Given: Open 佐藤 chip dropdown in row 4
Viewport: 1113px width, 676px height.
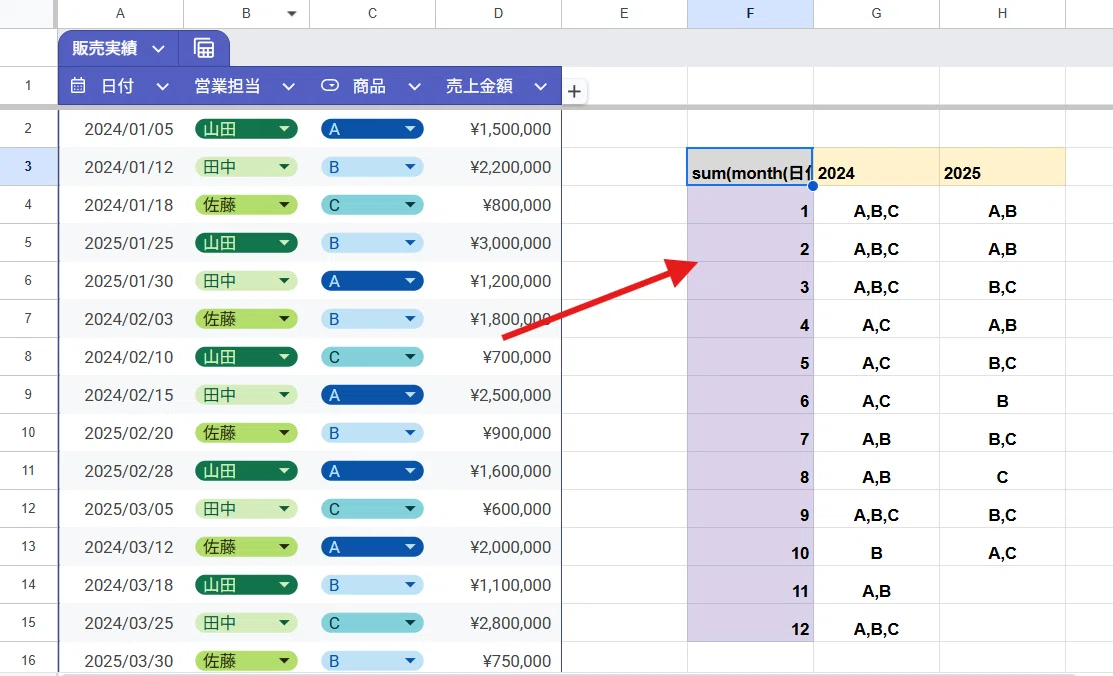Looking at the screenshot, I should [x=284, y=205].
